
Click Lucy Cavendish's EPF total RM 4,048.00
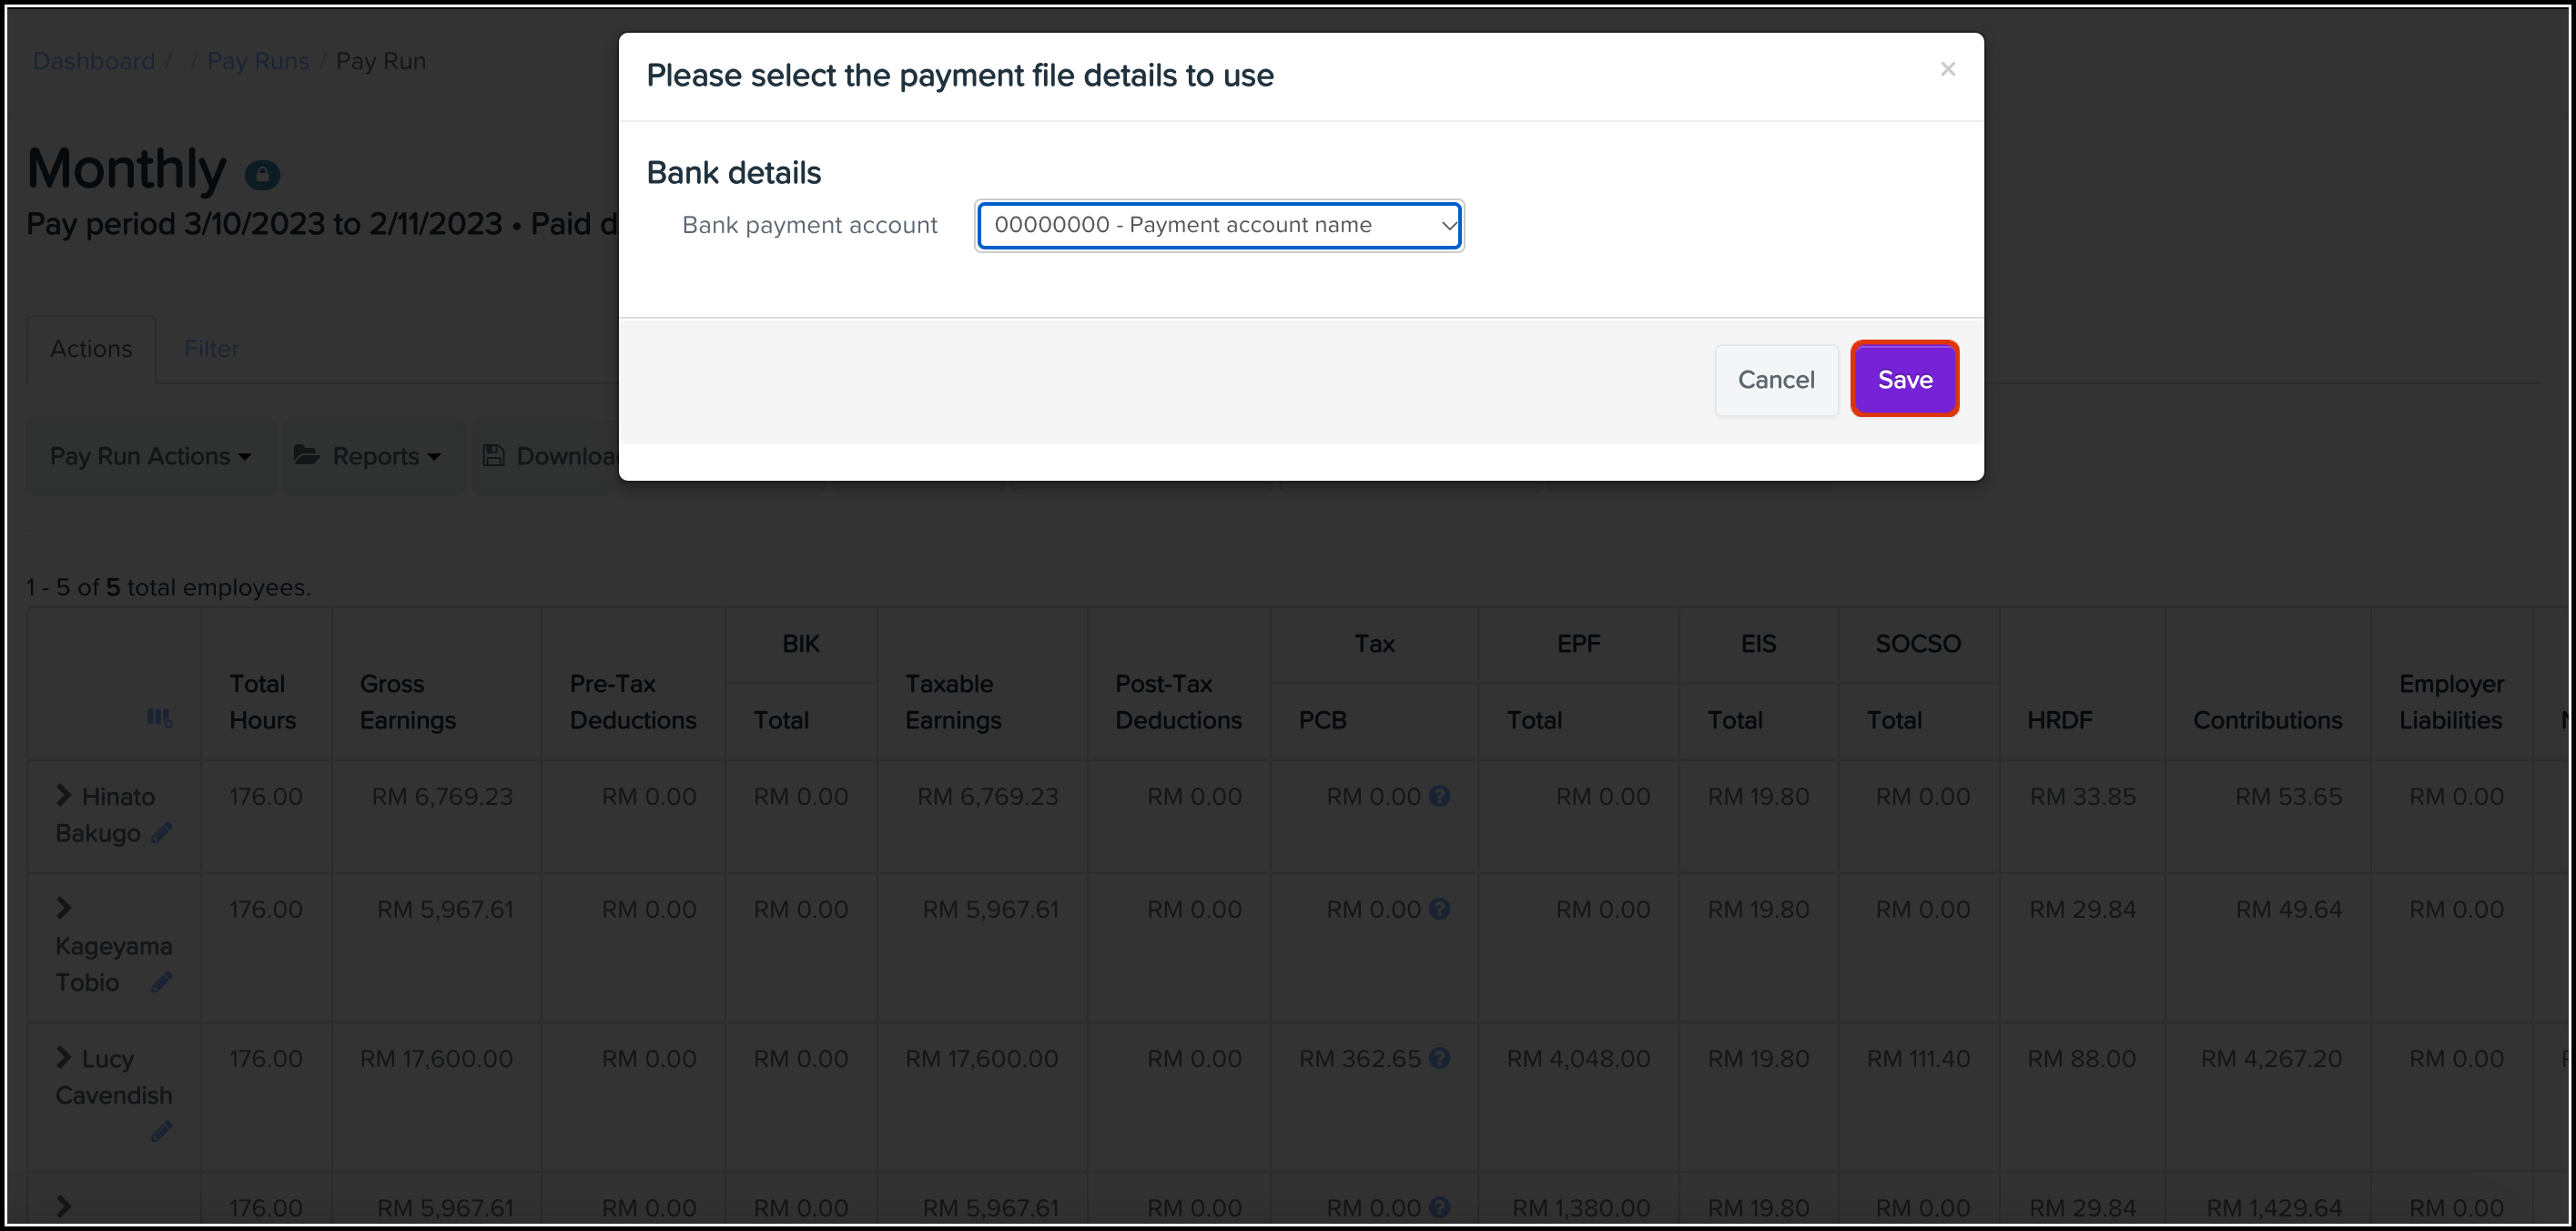pos(1578,1058)
